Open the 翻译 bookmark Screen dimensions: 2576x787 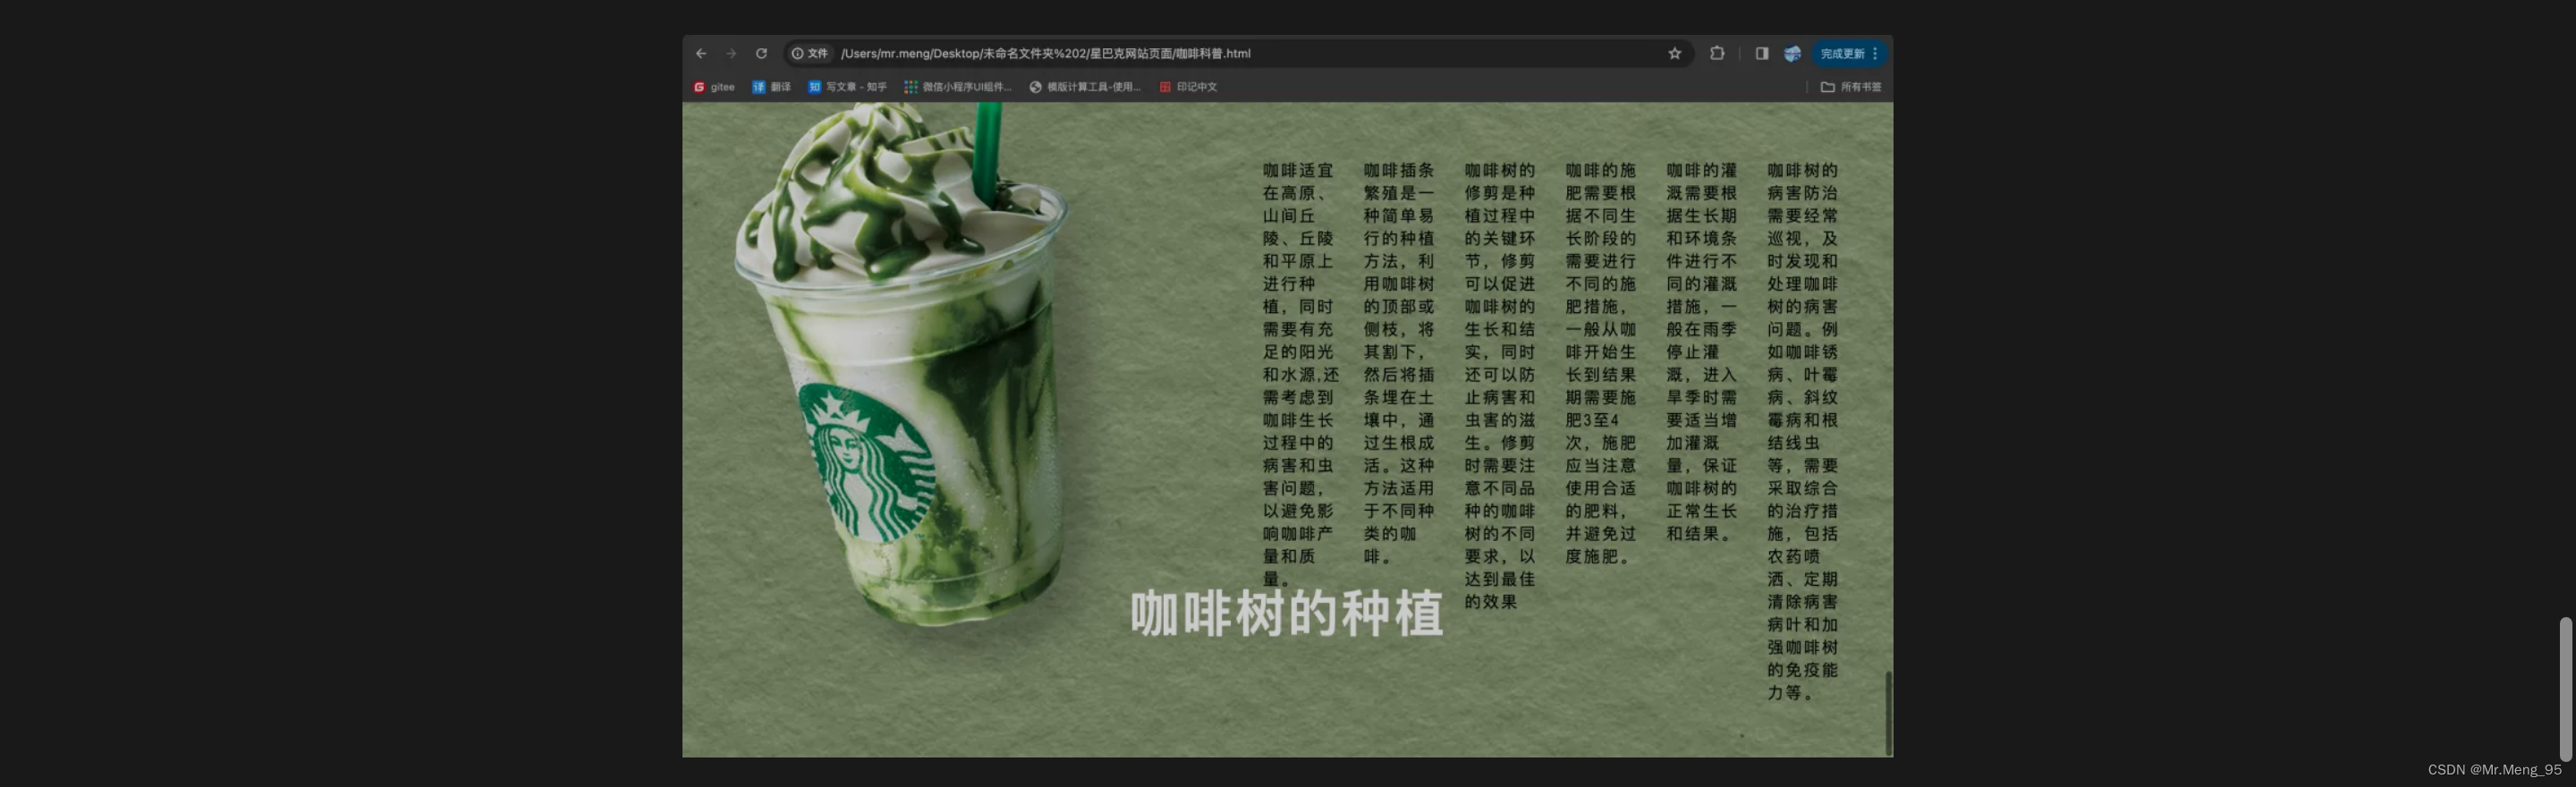771,87
